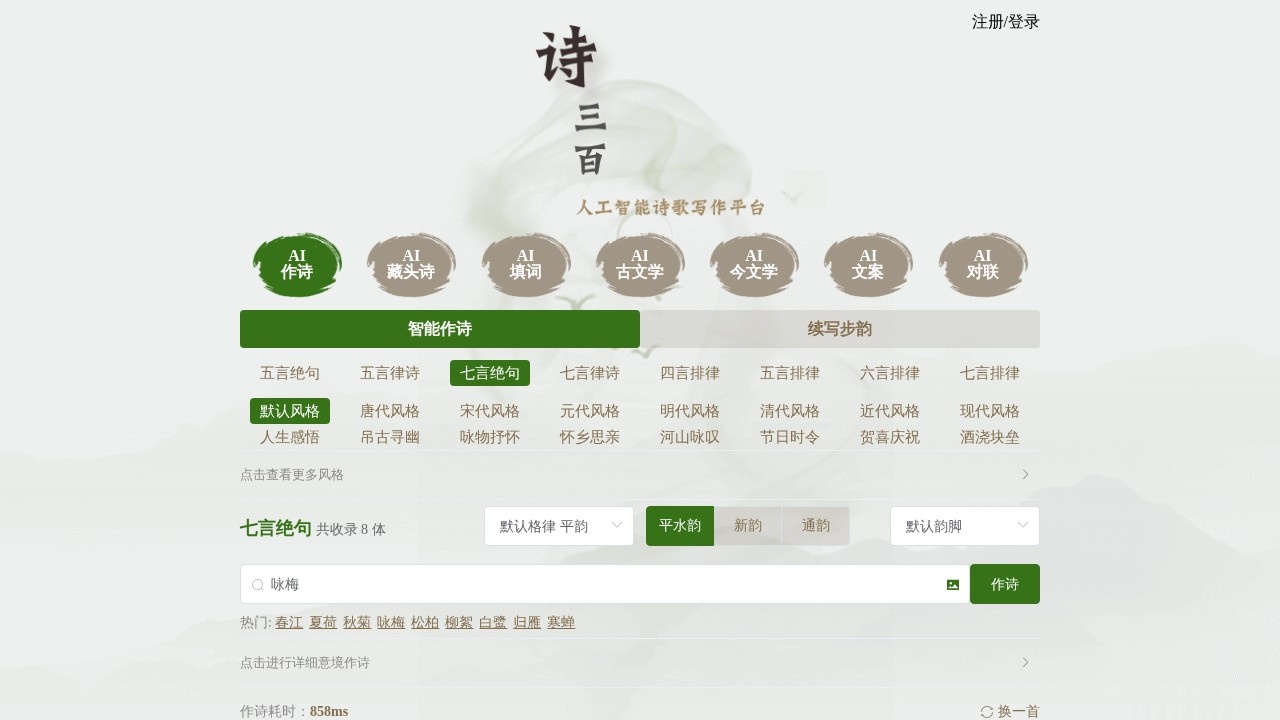Open the AI 文案 feature icon
1280x720 pixels.
pyautogui.click(x=868, y=264)
